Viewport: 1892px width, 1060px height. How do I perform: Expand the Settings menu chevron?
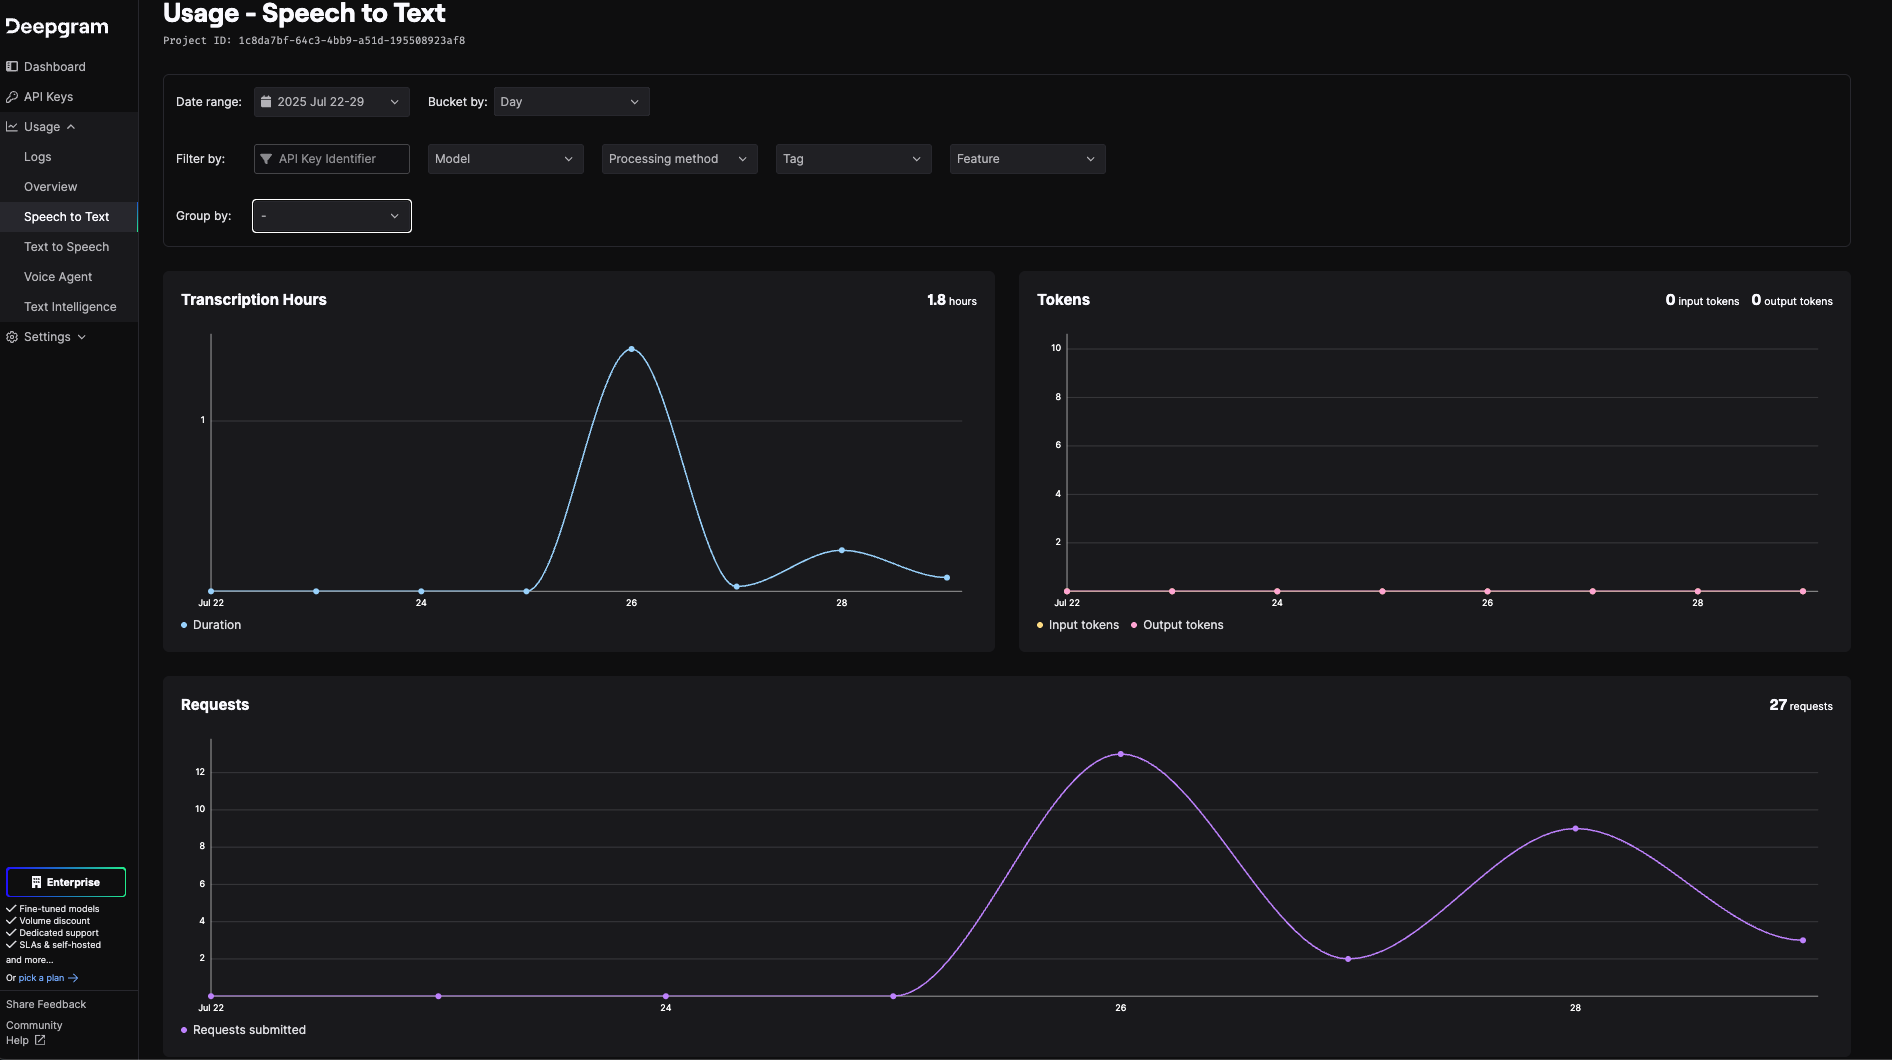[x=82, y=337]
